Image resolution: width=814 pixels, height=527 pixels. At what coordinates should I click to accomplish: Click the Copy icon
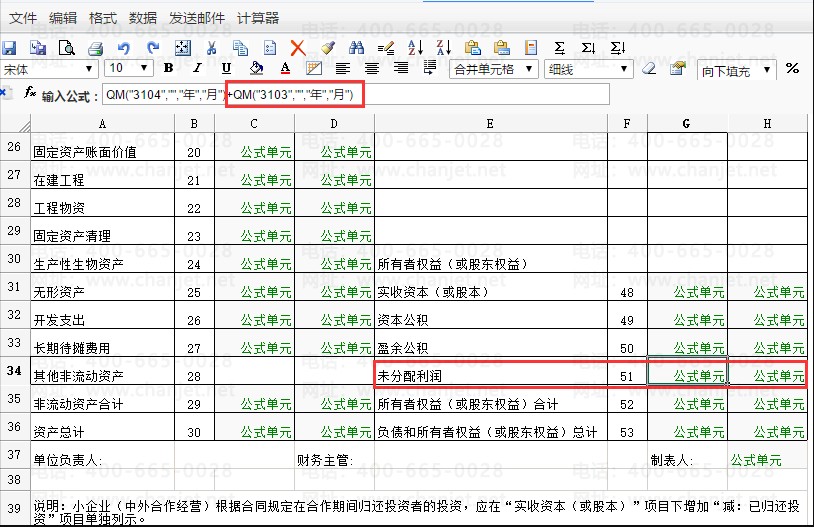tap(240, 48)
